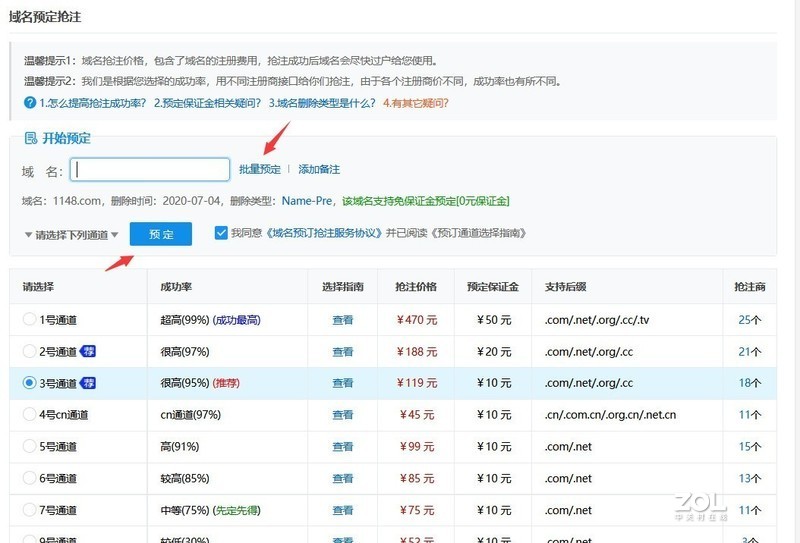The height and width of the screenshot is (543, 800).
Task: Click the blue question mark help icon
Action: coord(30,103)
